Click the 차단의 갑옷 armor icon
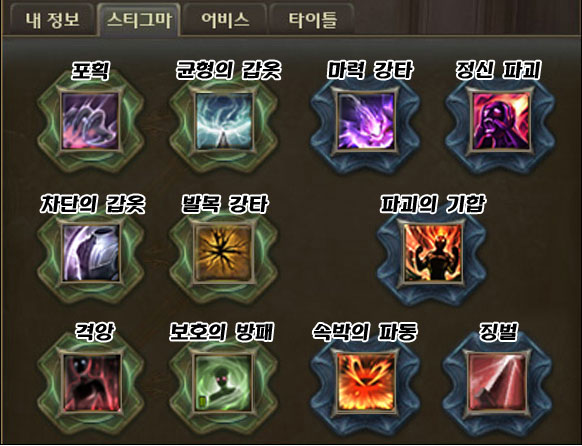 click(x=90, y=253)
